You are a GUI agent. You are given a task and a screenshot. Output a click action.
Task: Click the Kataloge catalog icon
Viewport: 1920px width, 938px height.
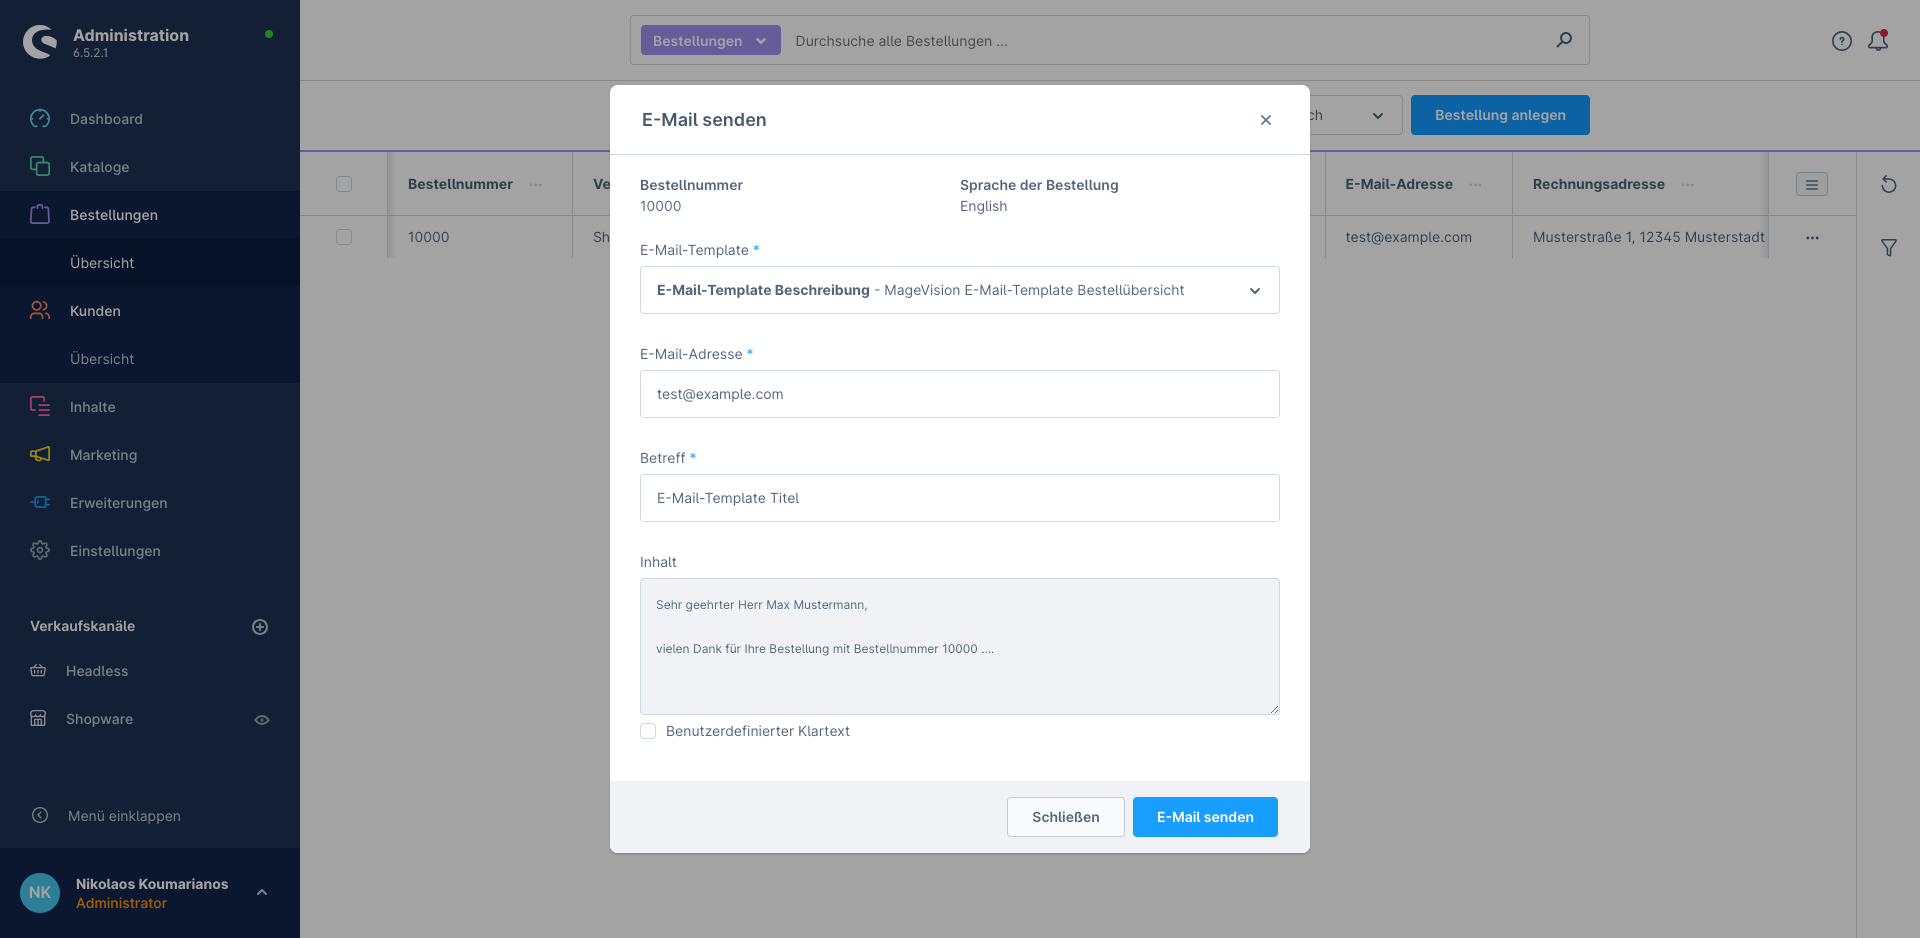click(x=40, y=167)
